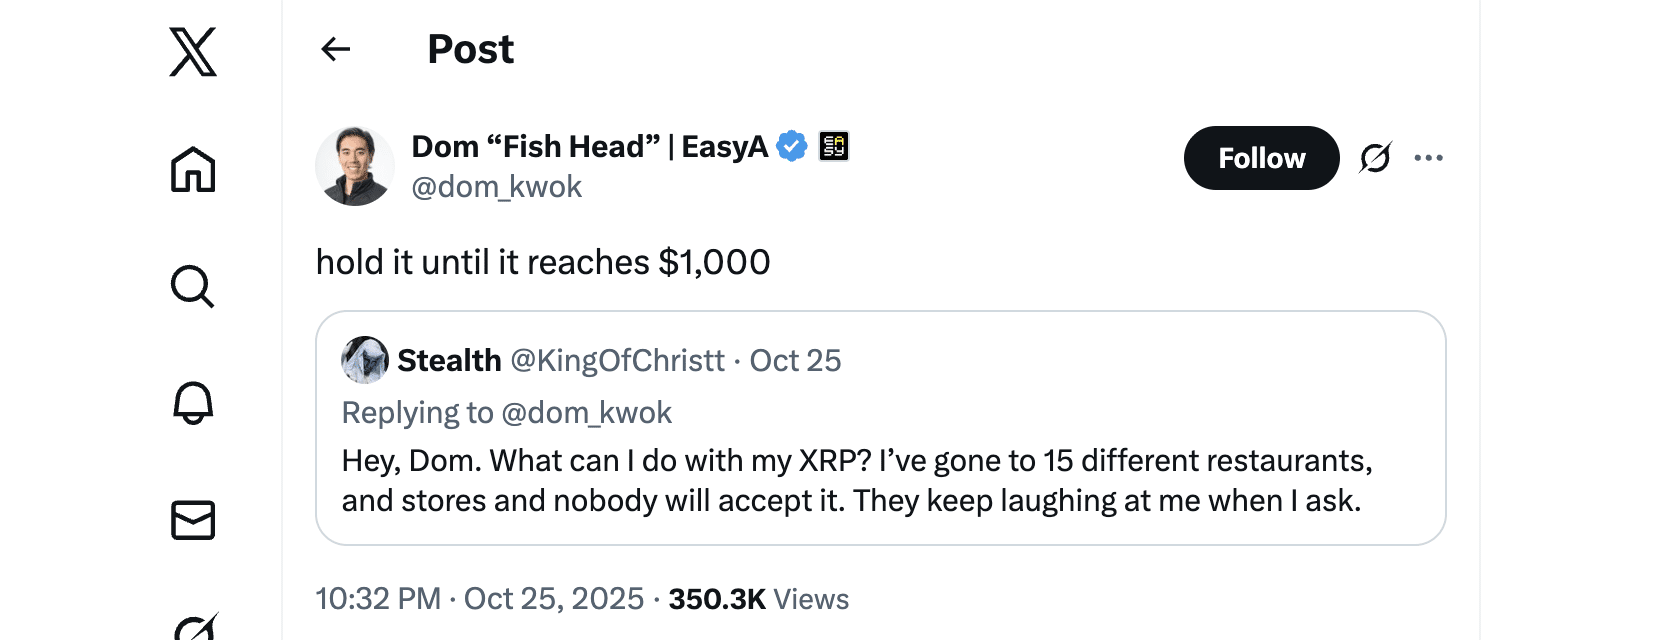This screenshot has height=640, width=1654.
Task: Open Dom "Fish Head" | EasyA display name
Action: tap(589, 146)
